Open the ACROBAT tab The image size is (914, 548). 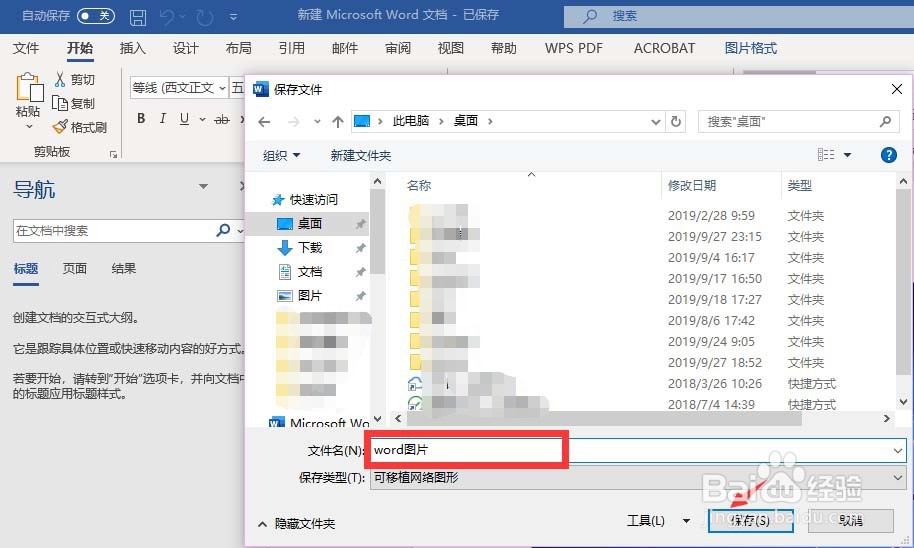[665, 48]
